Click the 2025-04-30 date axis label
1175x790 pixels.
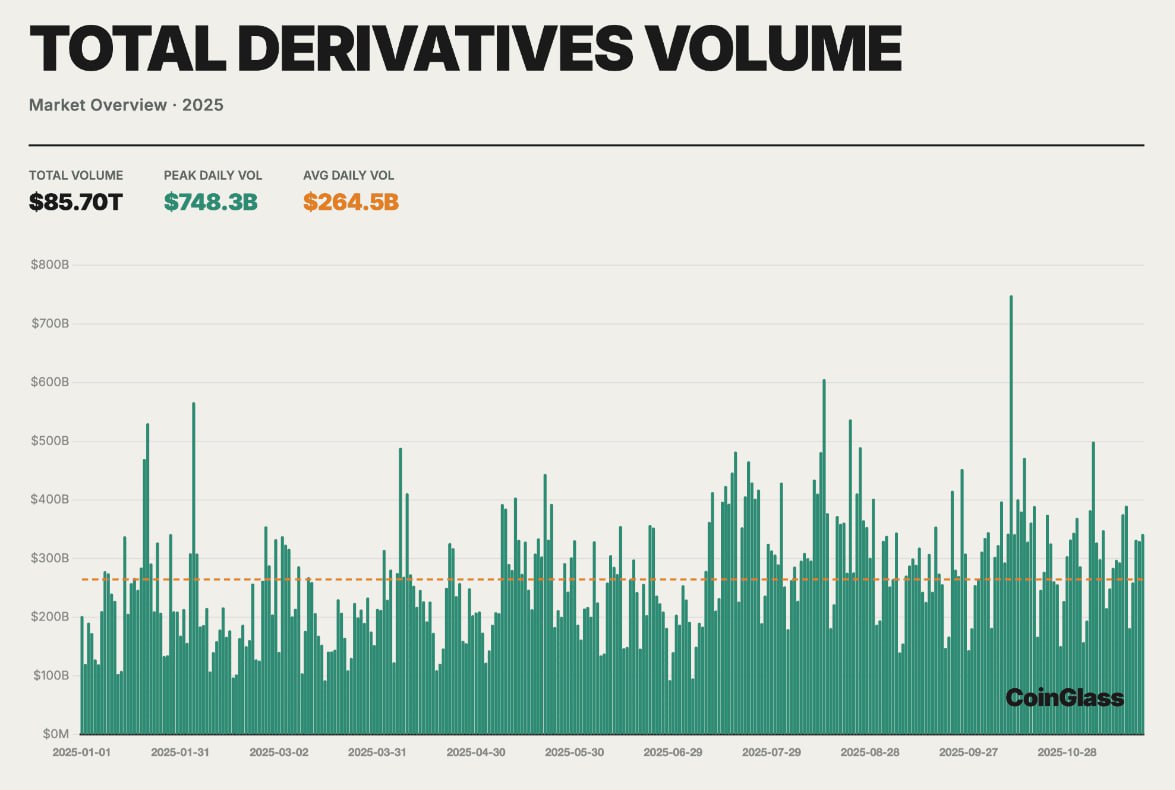pyautogui.click(x=476, y=752)
